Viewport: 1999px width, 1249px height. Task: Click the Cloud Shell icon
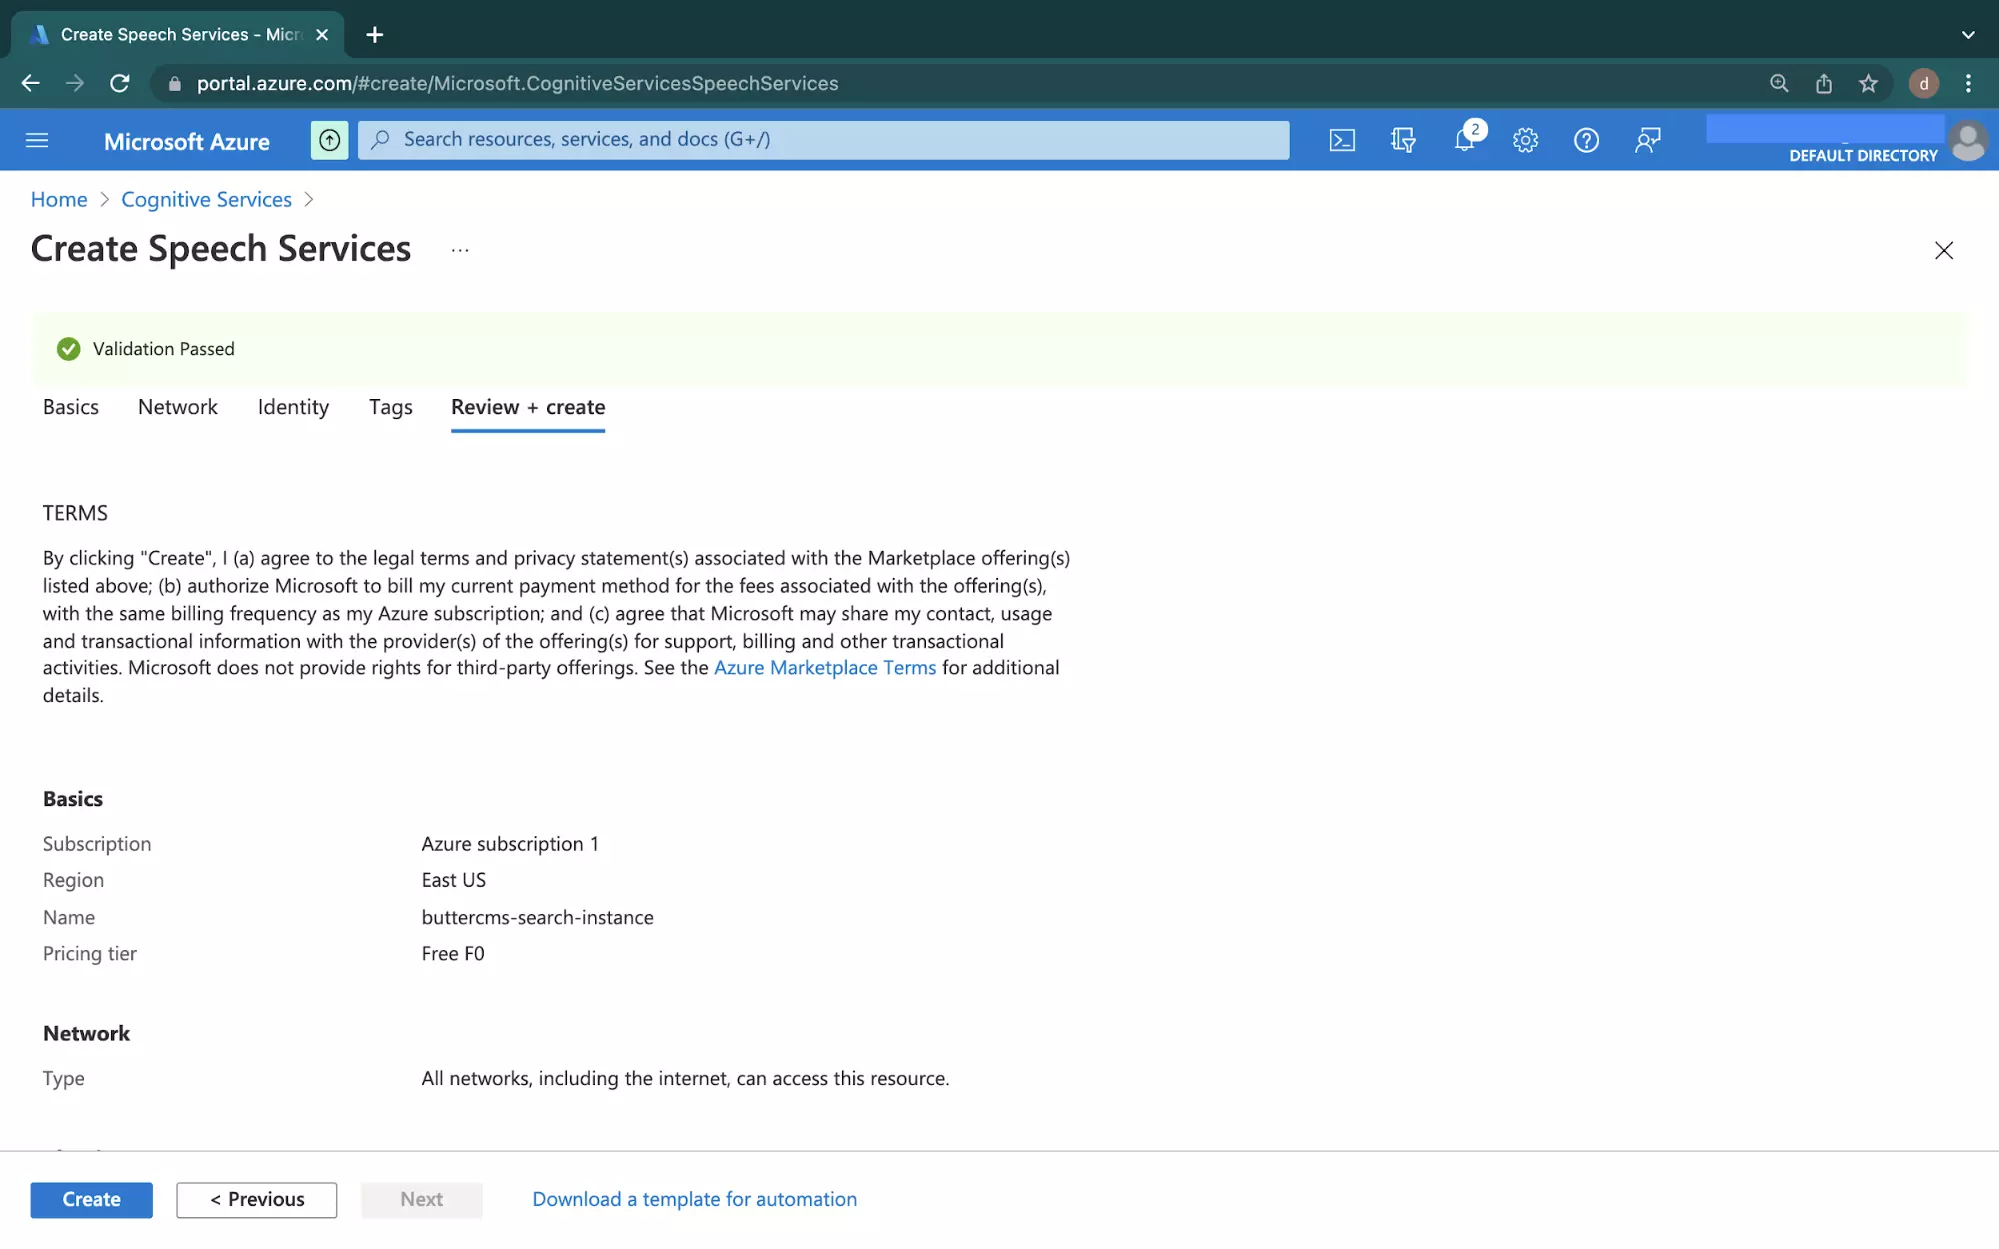(1340, 140)
